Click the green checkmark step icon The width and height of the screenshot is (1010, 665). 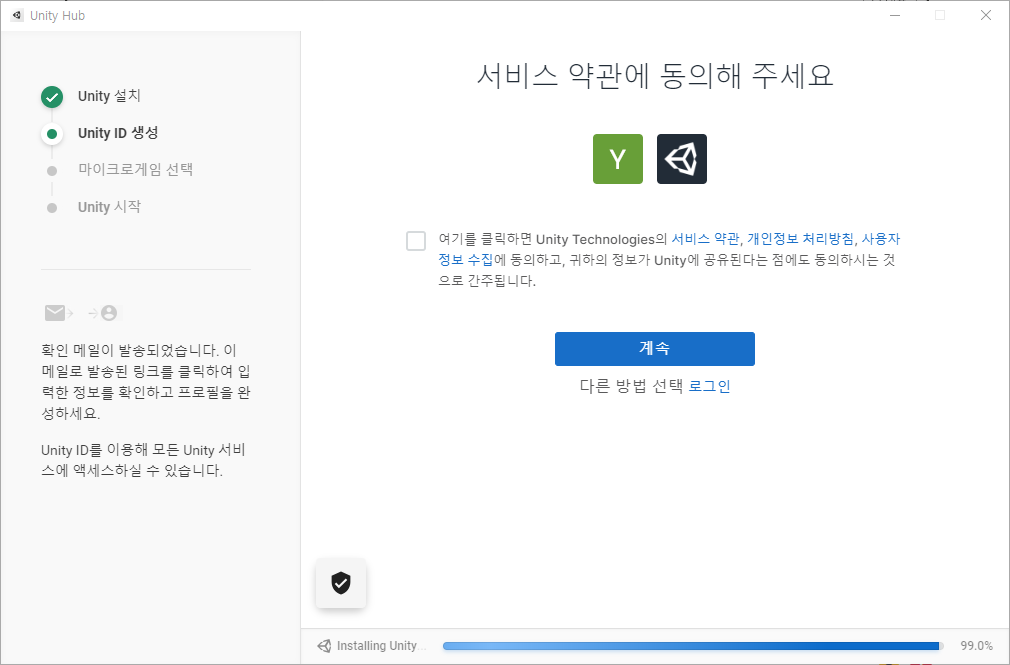tap(52, 97)
